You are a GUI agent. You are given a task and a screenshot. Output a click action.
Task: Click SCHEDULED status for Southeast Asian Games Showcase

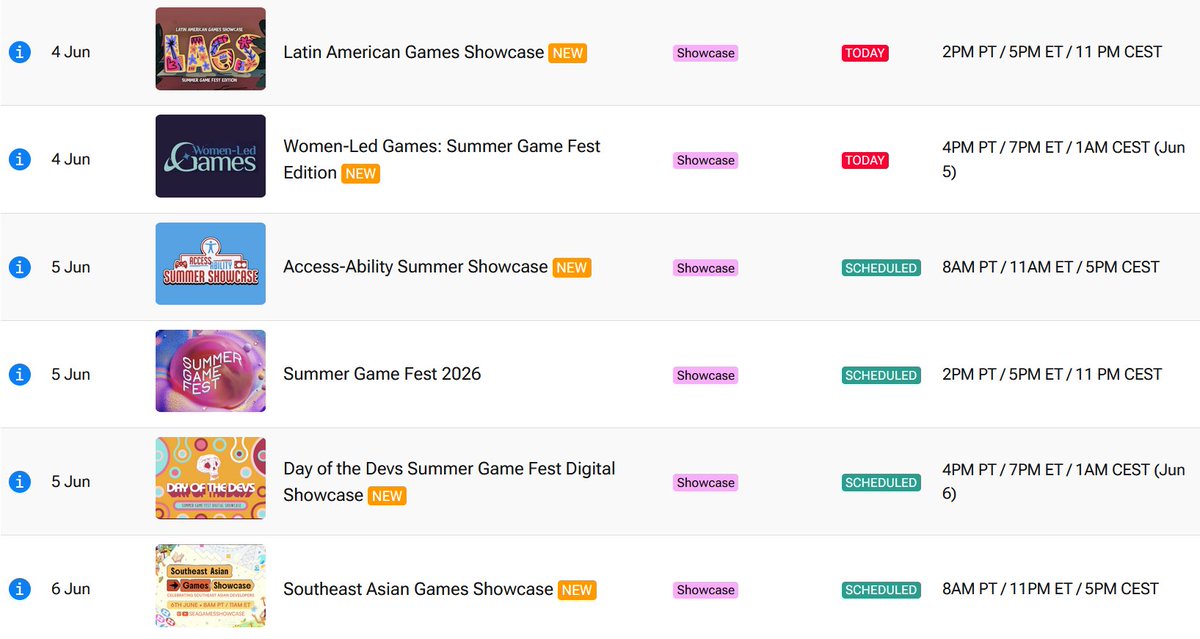(881, 590)
